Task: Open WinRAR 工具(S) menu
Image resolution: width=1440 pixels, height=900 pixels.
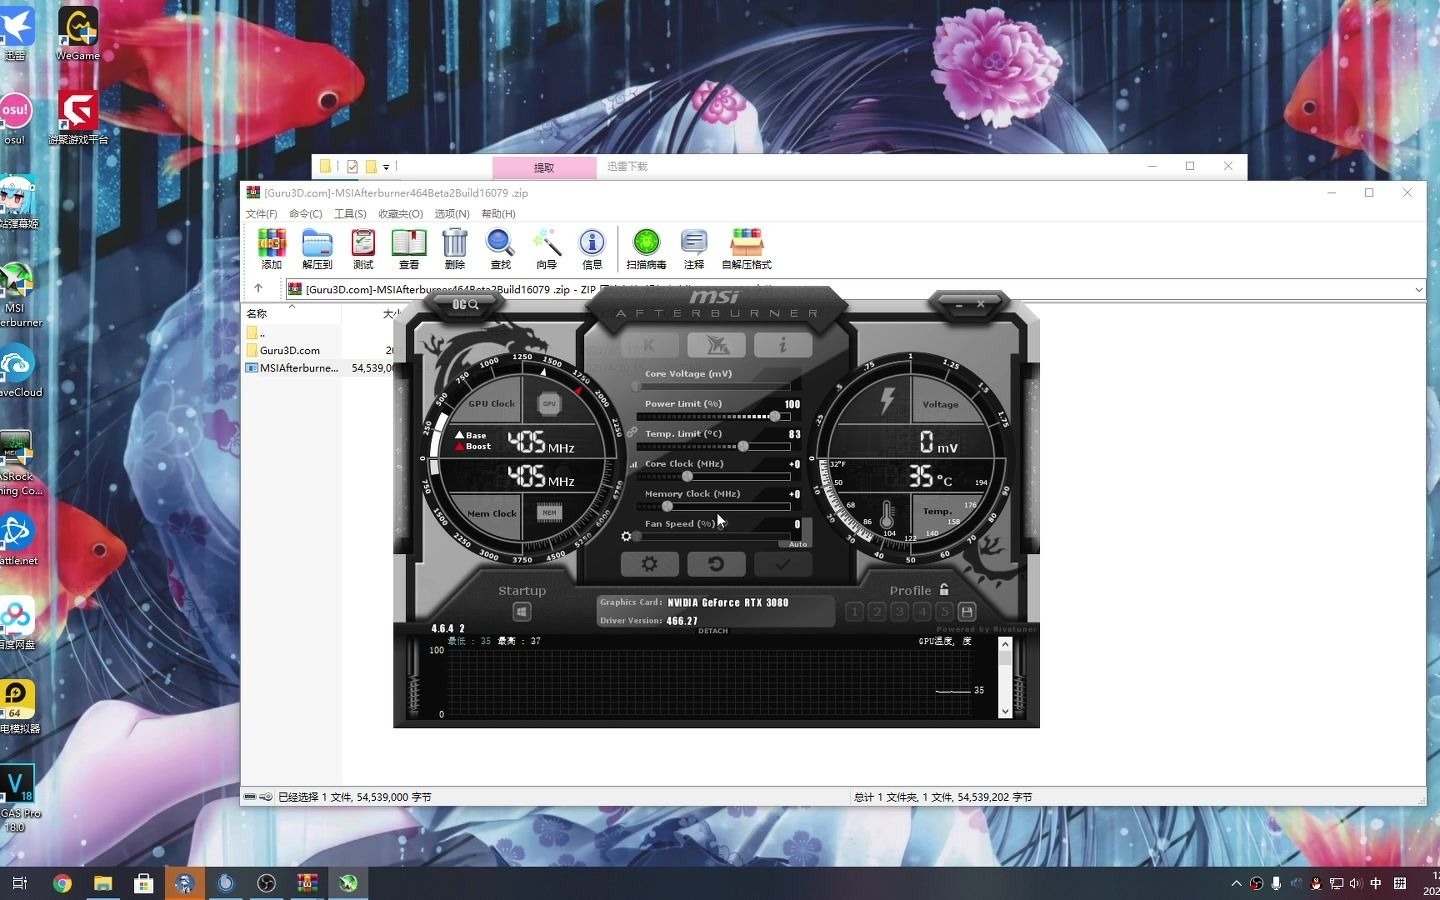Action: pos(350,214)
